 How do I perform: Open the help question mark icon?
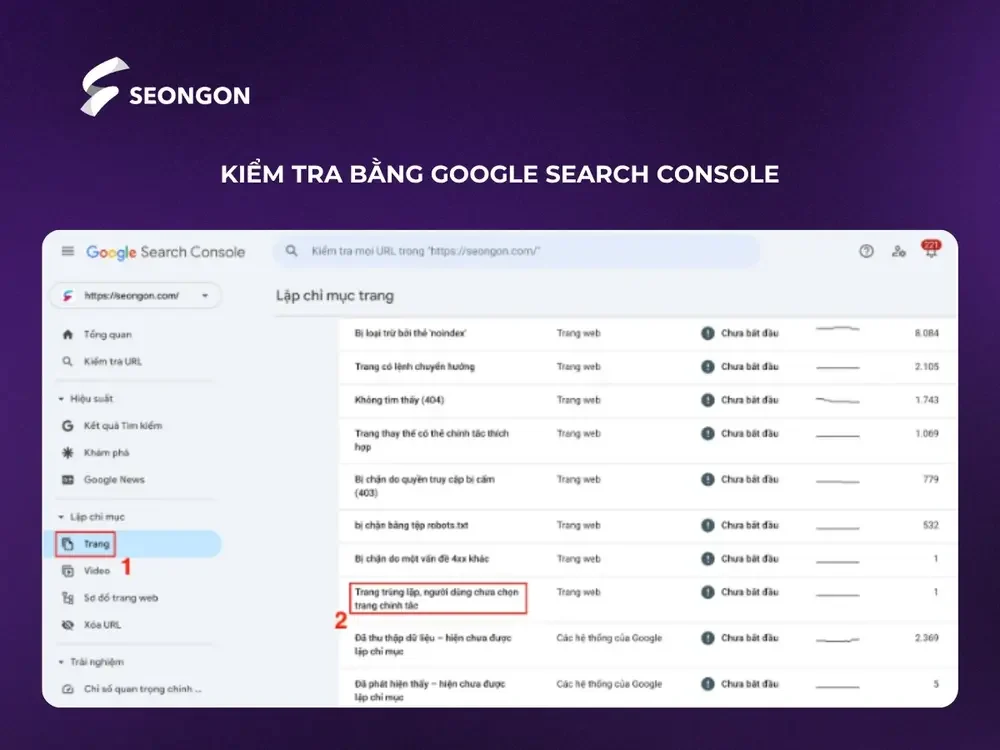[866, 251]
